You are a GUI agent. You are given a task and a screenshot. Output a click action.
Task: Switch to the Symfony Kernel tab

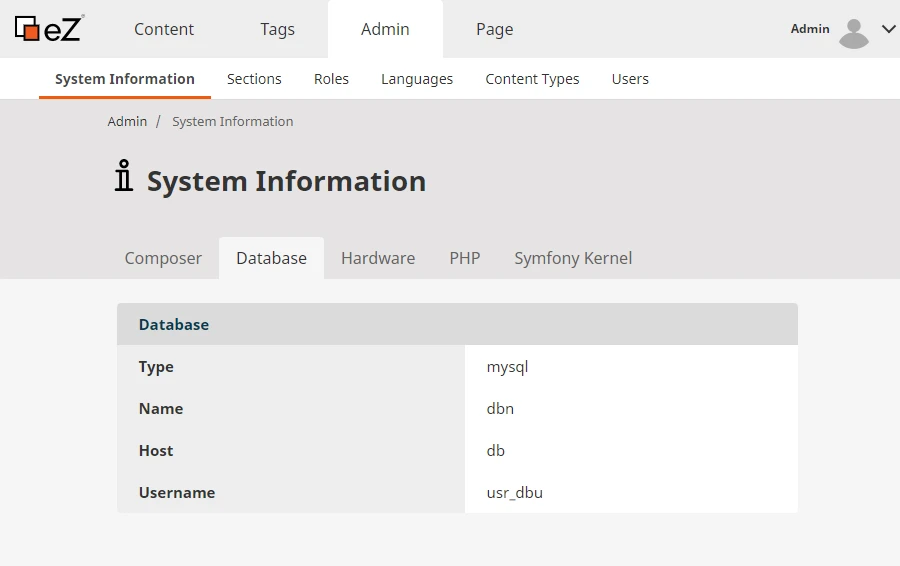point(573,258)
